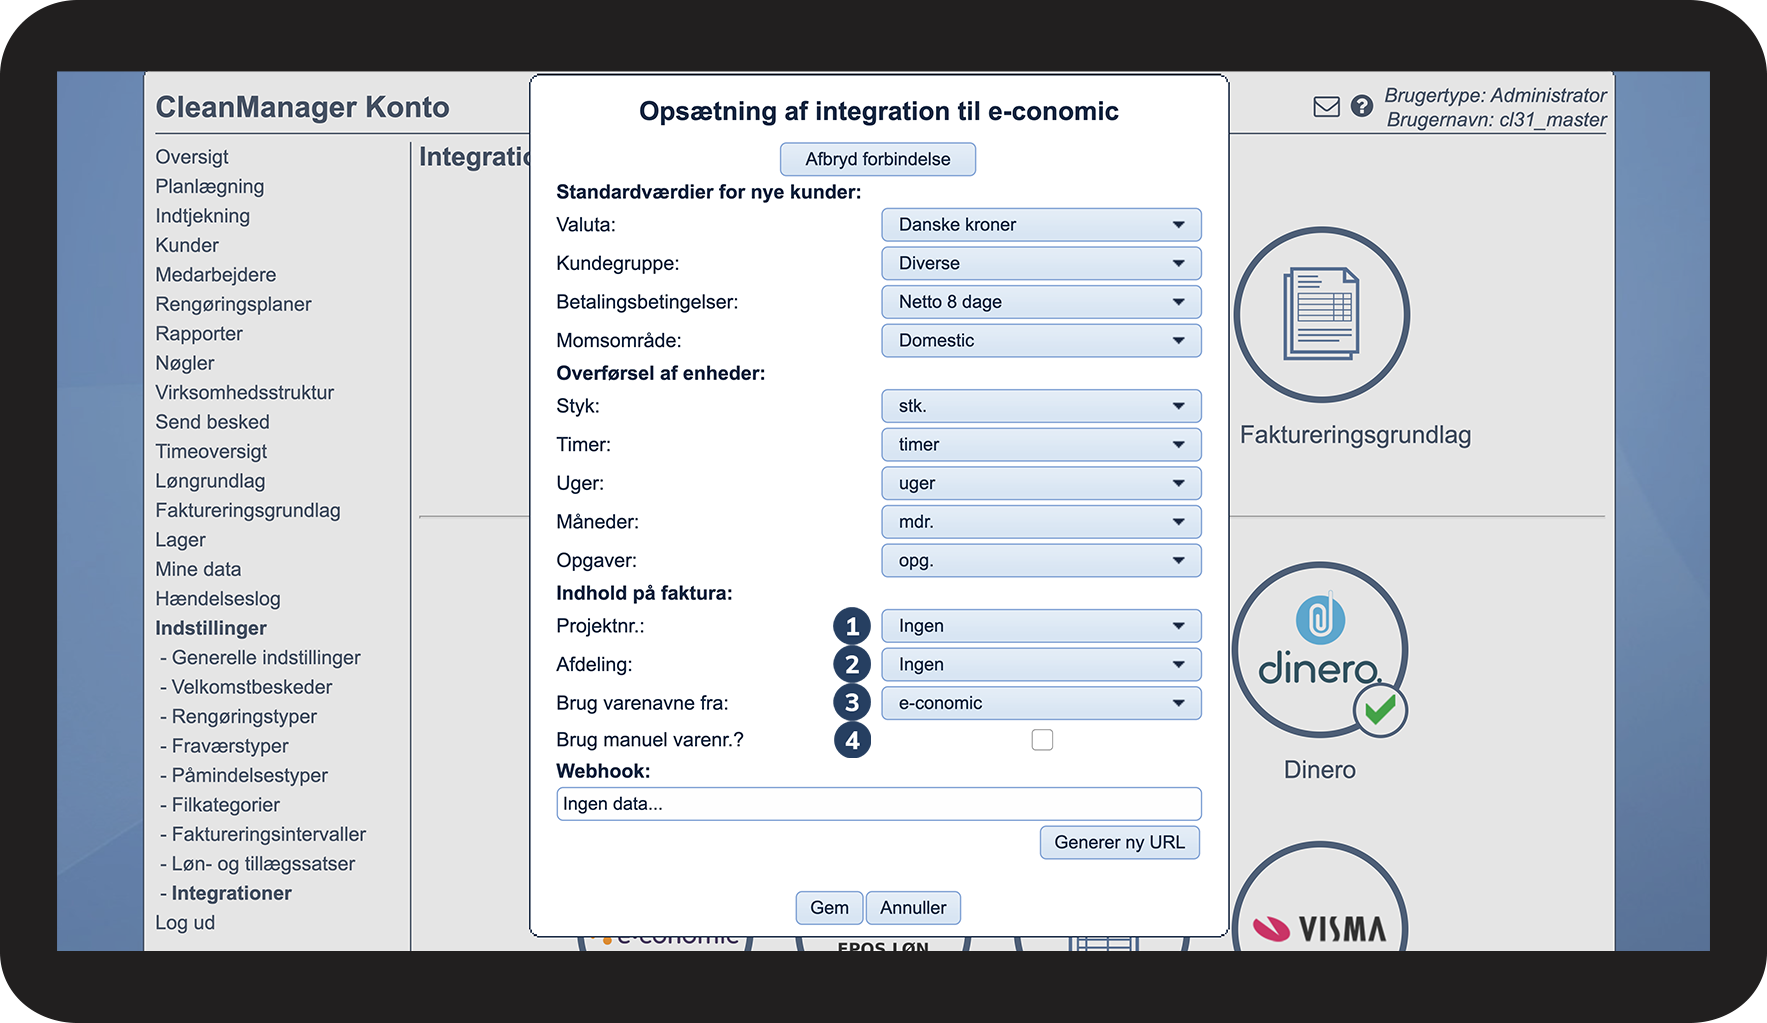
Task: Navigate to Medarbejdere
Action: click(x=216, y=275)
